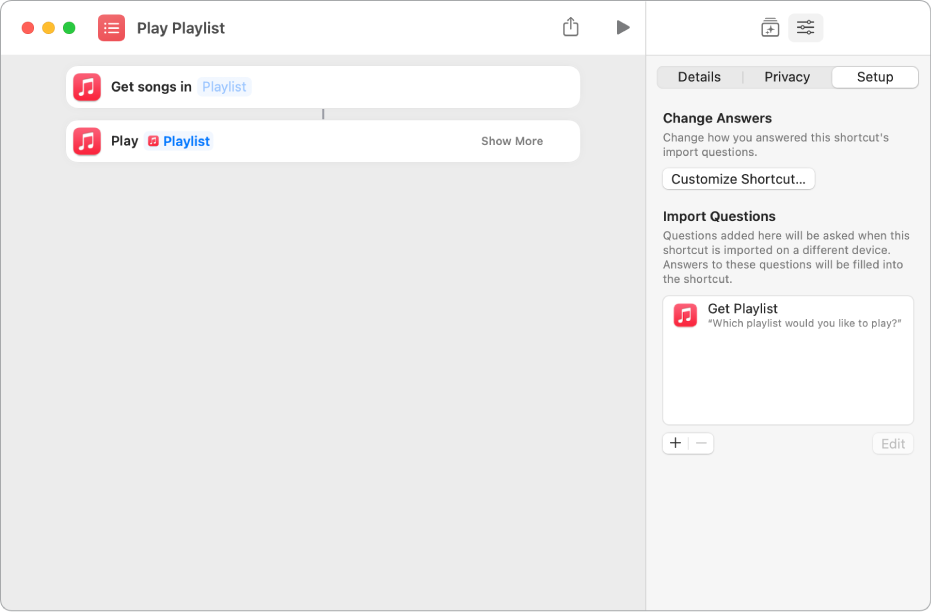The image size is (932, 612).
Task: Click Music icon in Play action
Action: tap(87, 141)
